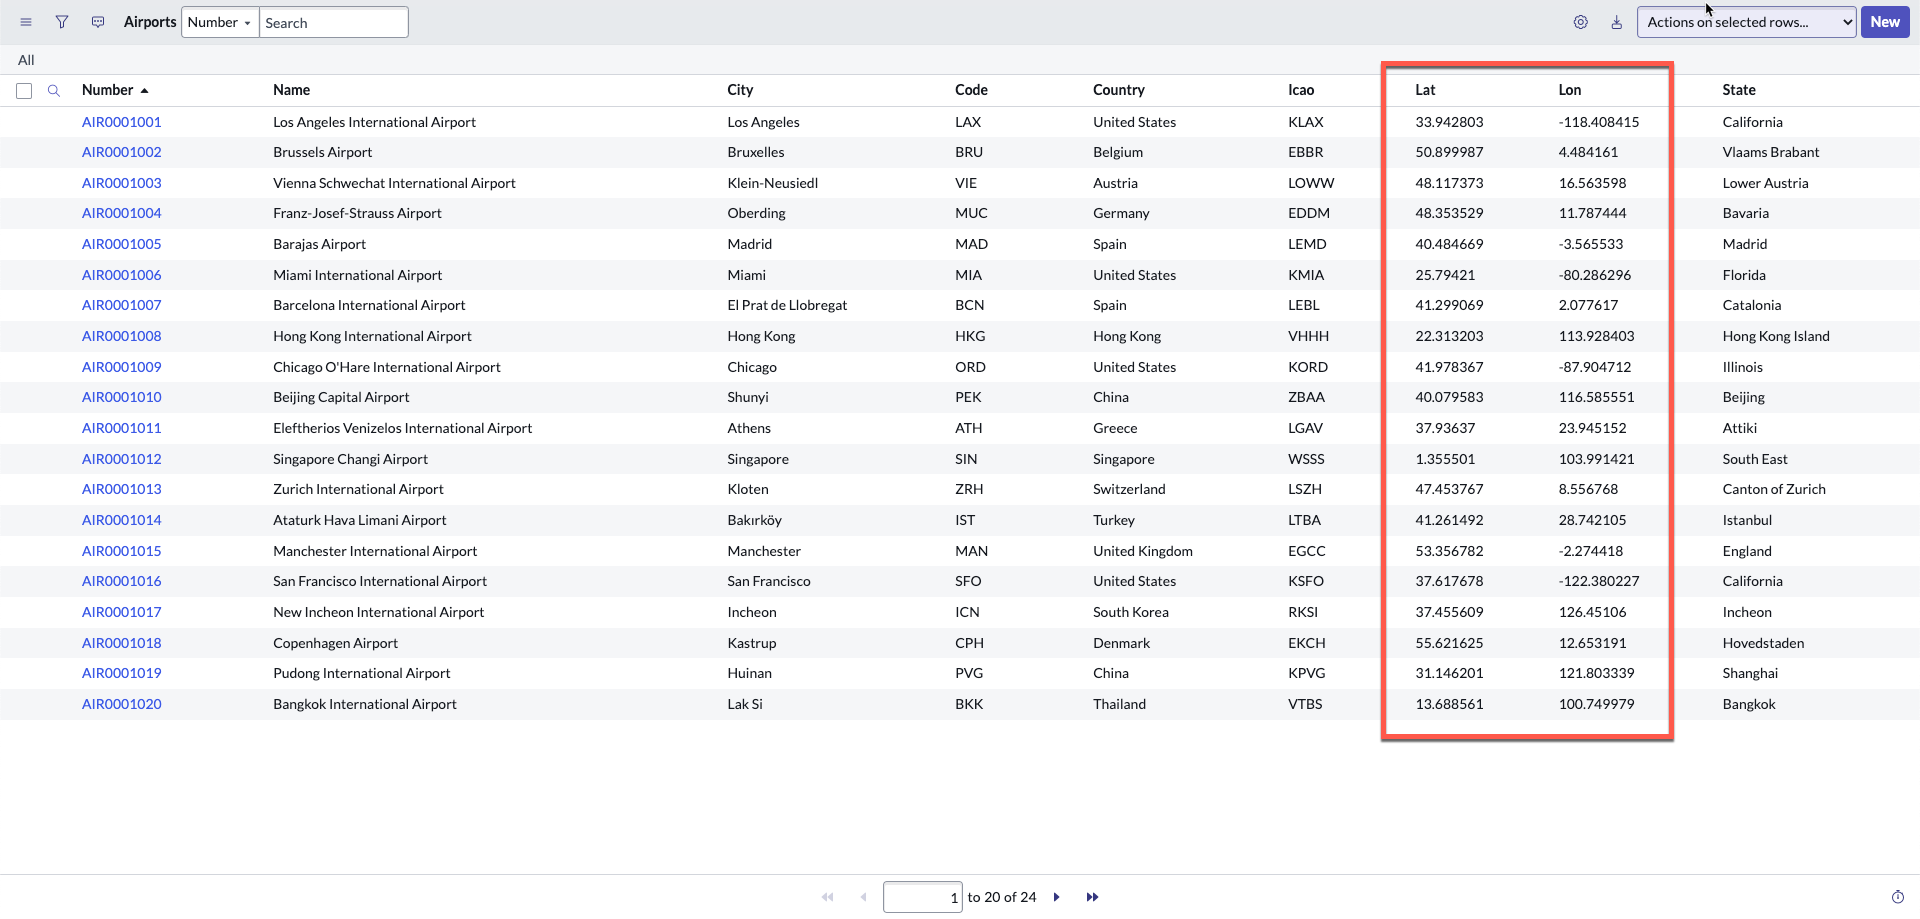Image resolution: width=1920 pixels, height=919 pixels.
Task: Sort by the Country column header
Action: tap(1118, 90)
